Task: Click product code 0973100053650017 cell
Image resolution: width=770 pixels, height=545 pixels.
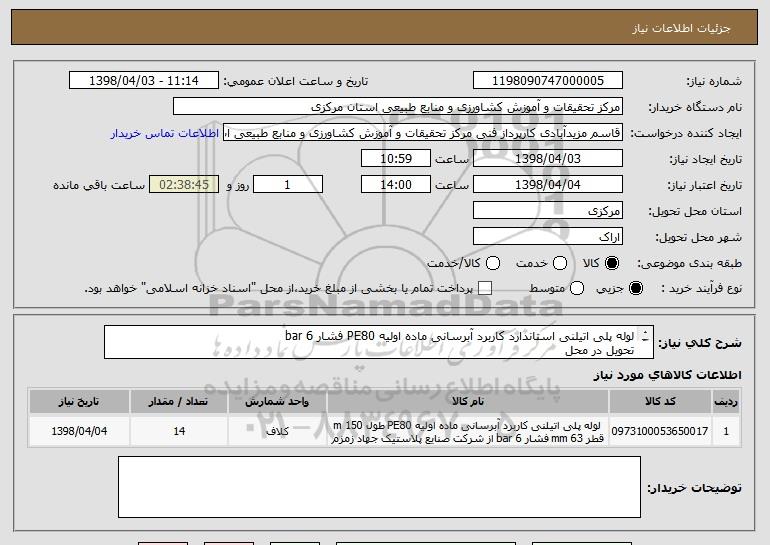Action: (x=660, y=432)
